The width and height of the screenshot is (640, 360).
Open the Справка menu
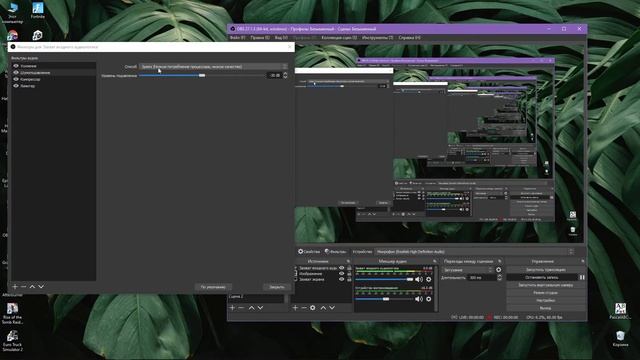click(409, 38)
